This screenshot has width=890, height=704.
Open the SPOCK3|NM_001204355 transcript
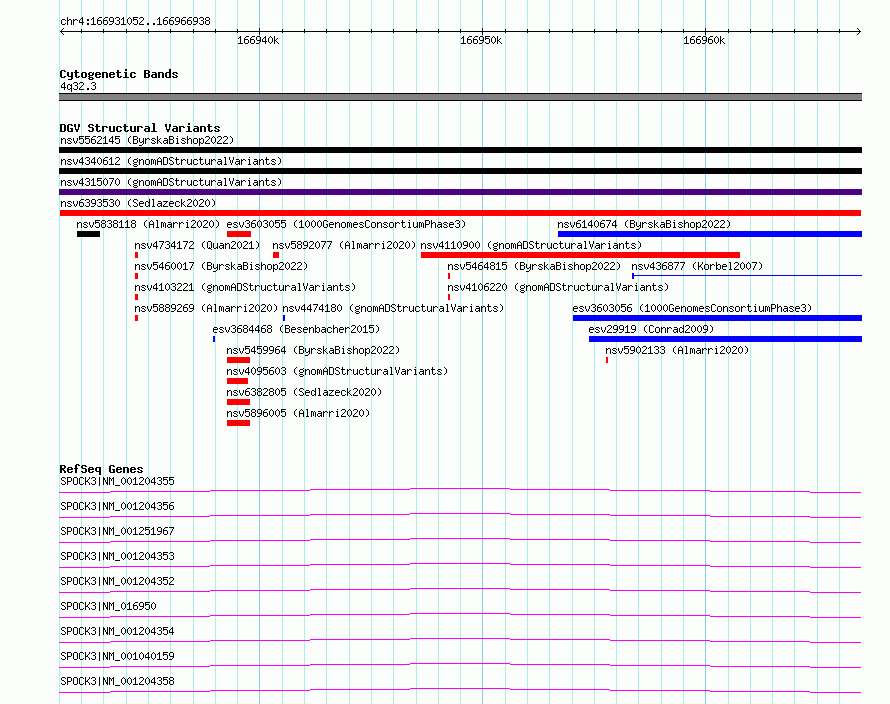[117, 481]
